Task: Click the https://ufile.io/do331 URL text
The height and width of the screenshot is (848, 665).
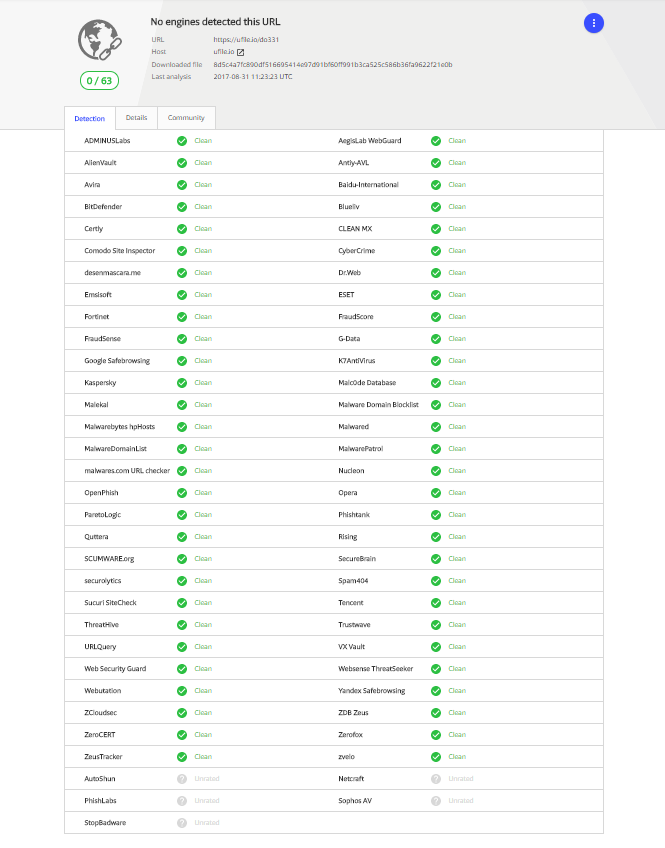Action: coord(246,39)
